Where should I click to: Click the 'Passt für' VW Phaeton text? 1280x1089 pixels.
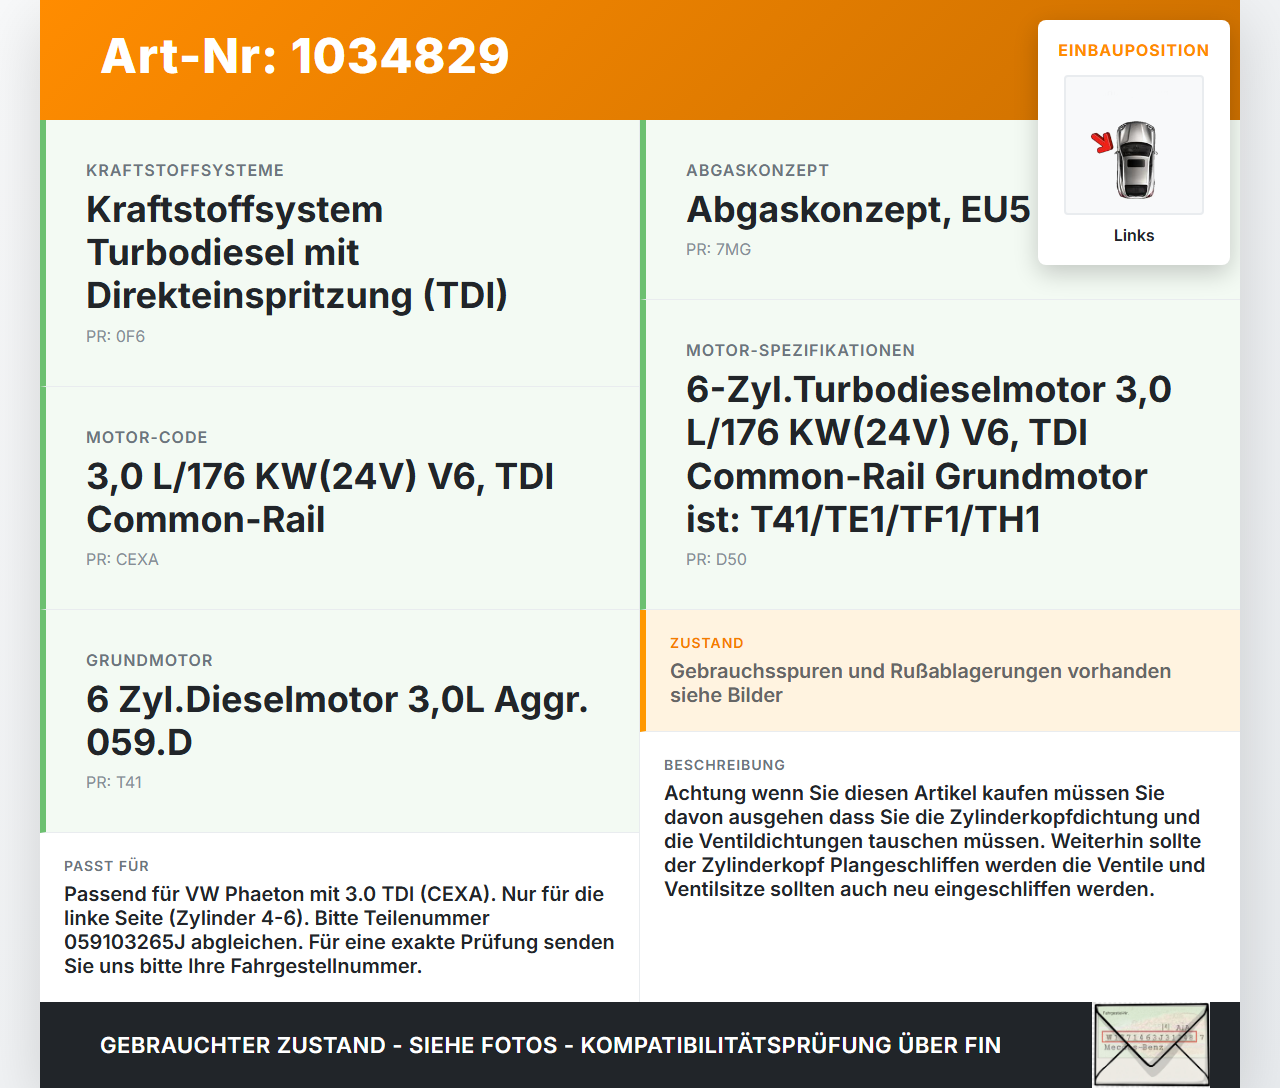click(339, 930)
